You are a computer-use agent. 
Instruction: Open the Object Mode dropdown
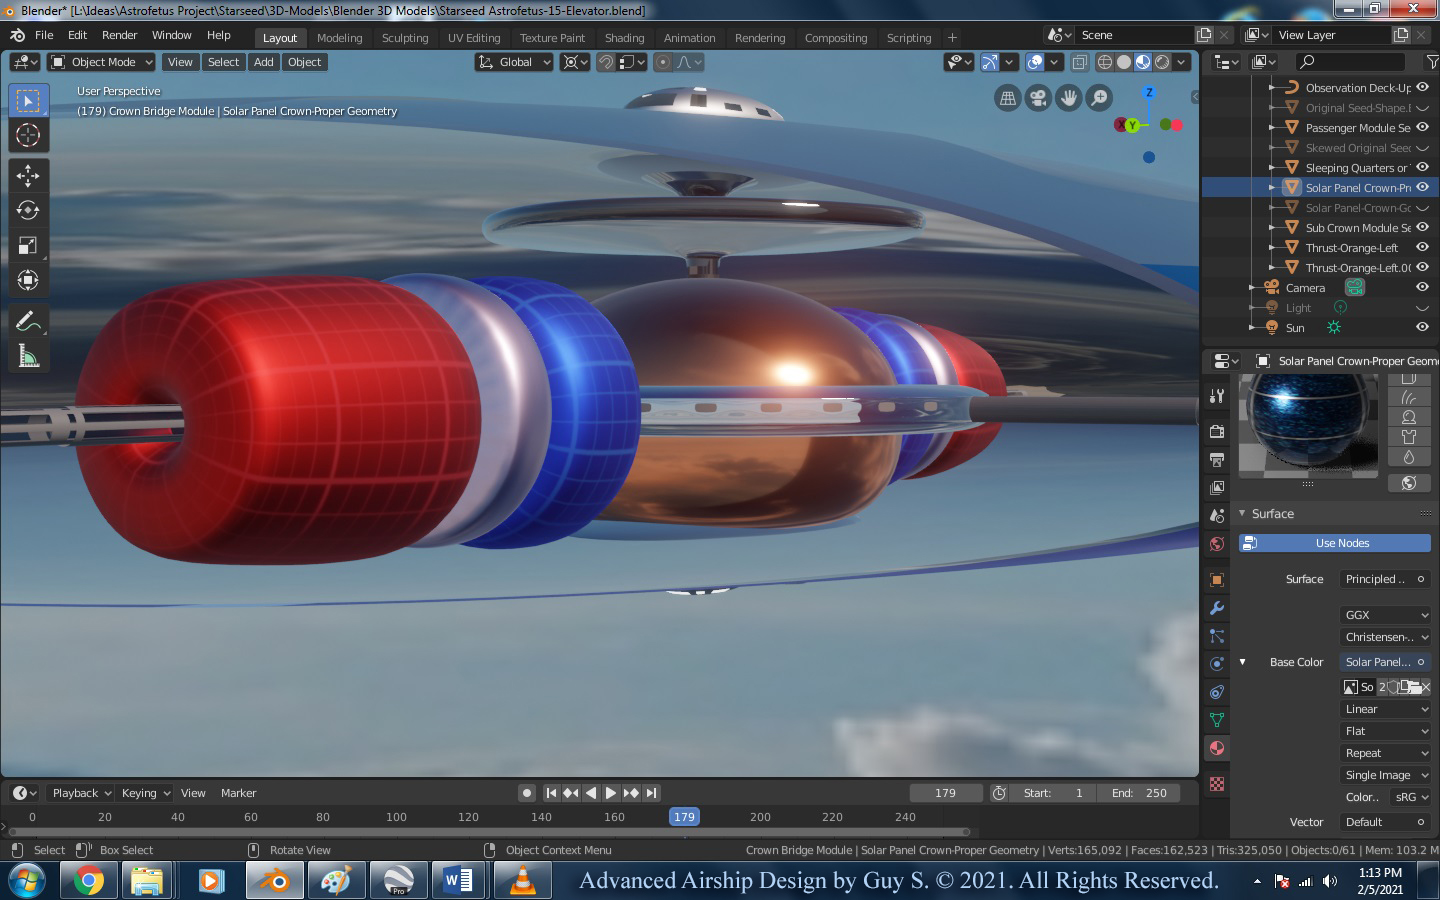tap(102, 62)
